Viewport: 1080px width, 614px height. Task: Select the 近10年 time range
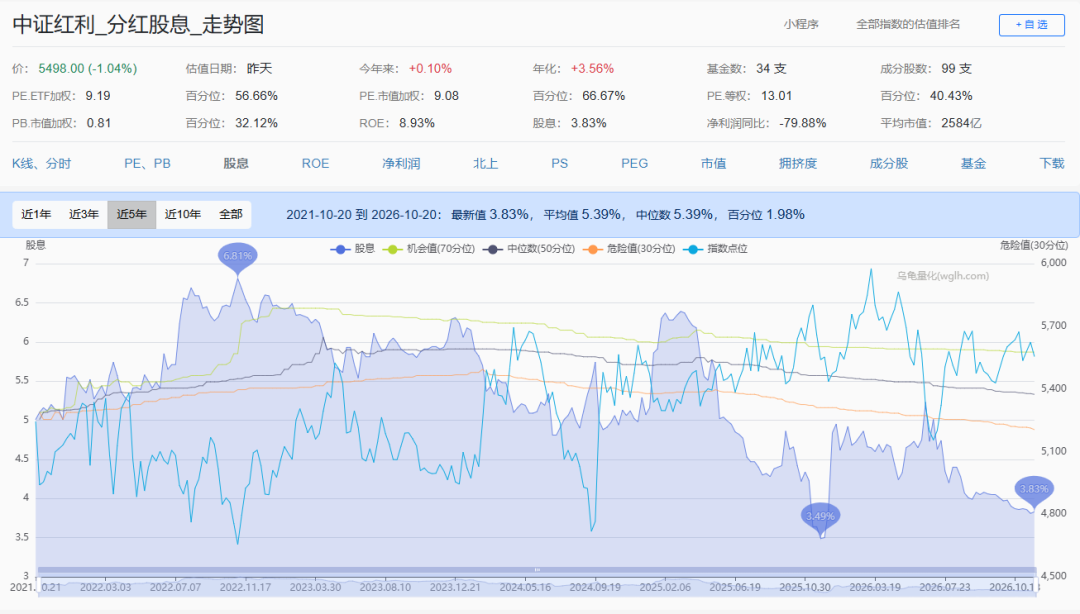[x=183, y=214]
